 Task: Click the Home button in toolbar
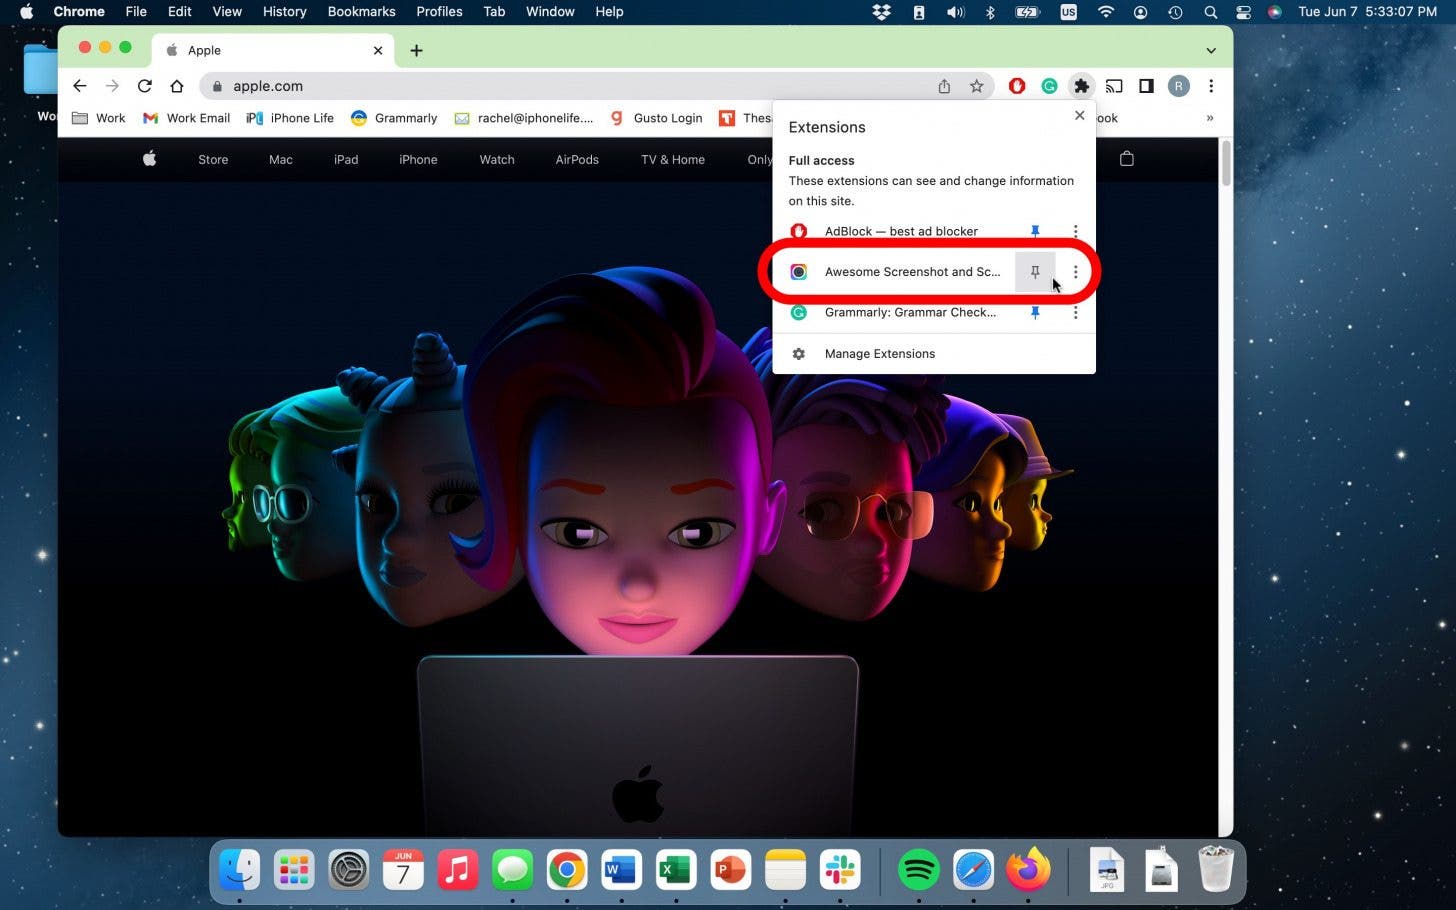pyautogui.click(x=177, y=86)
